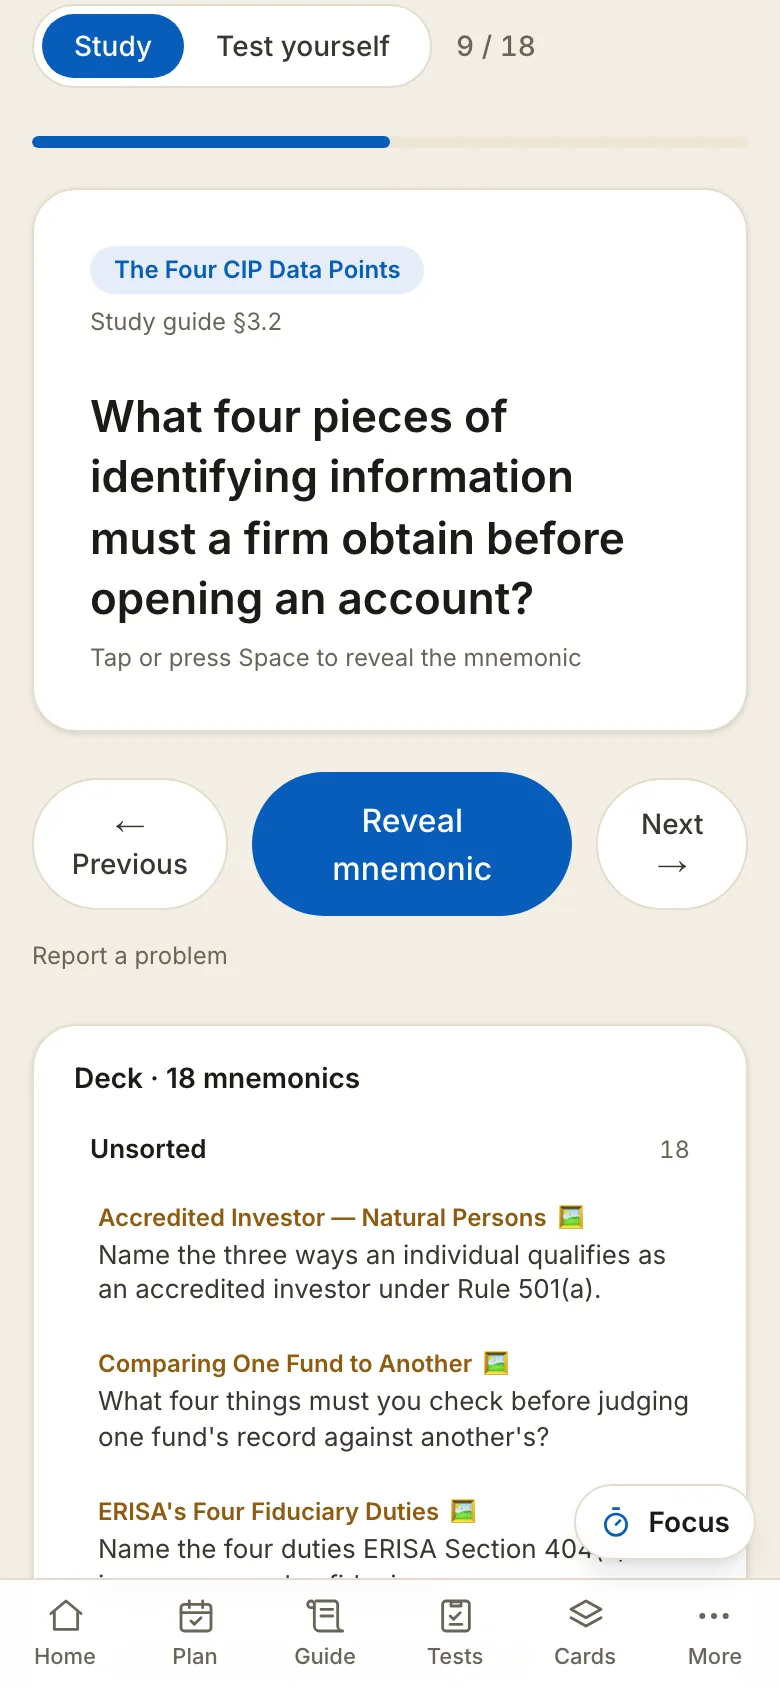Click image icon beside Accredited Investor title

(x=571, y=1217)
